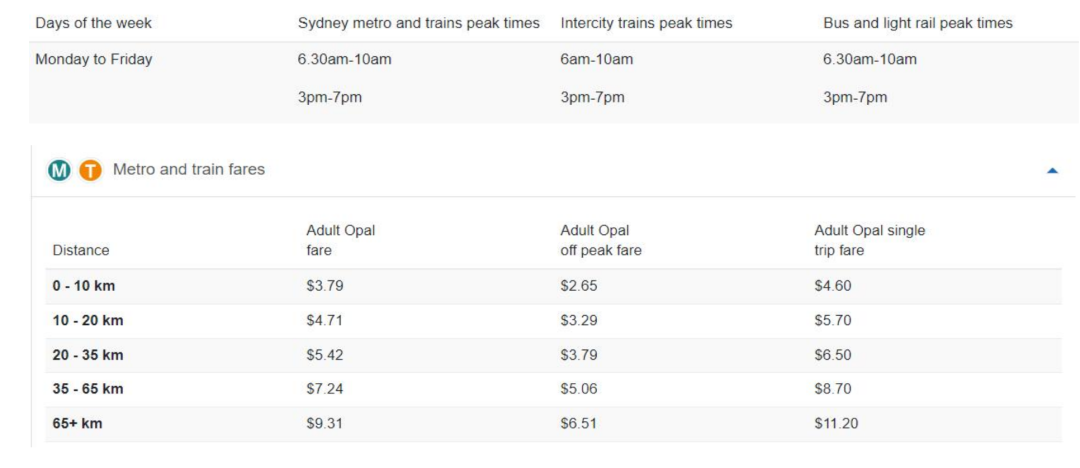Select the 35 - 65 km distance row
The height and width of the screenshot is (468, 1080).
click(x=554, y=389)
